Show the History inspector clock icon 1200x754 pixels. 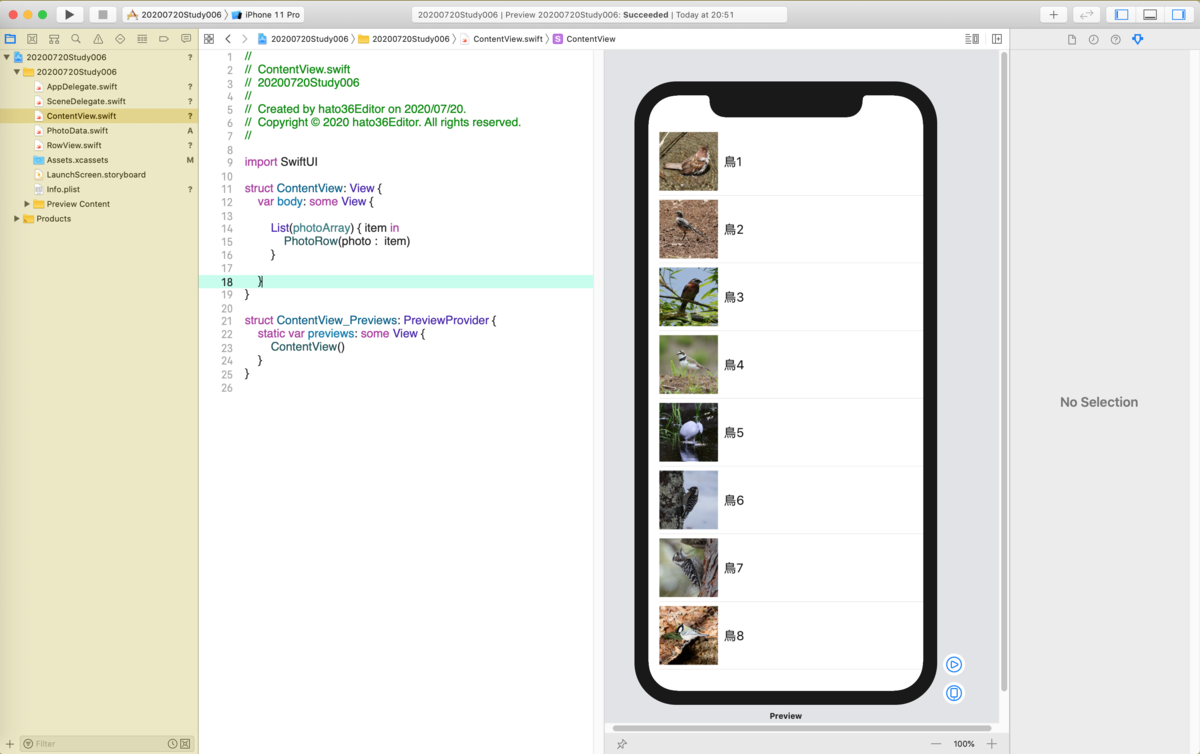pyautogui.click(x=1093, y=39)
